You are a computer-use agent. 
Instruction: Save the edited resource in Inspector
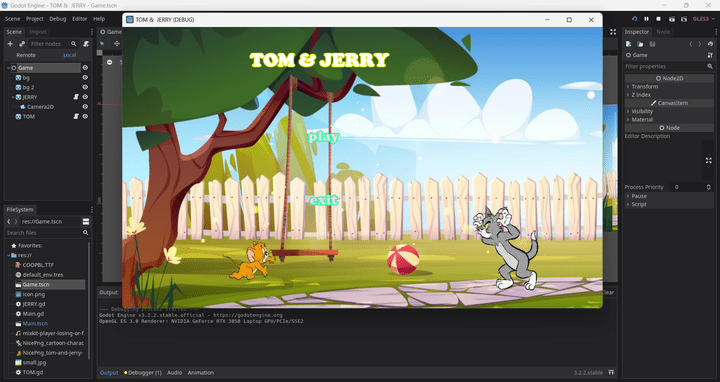coord(652,44)
